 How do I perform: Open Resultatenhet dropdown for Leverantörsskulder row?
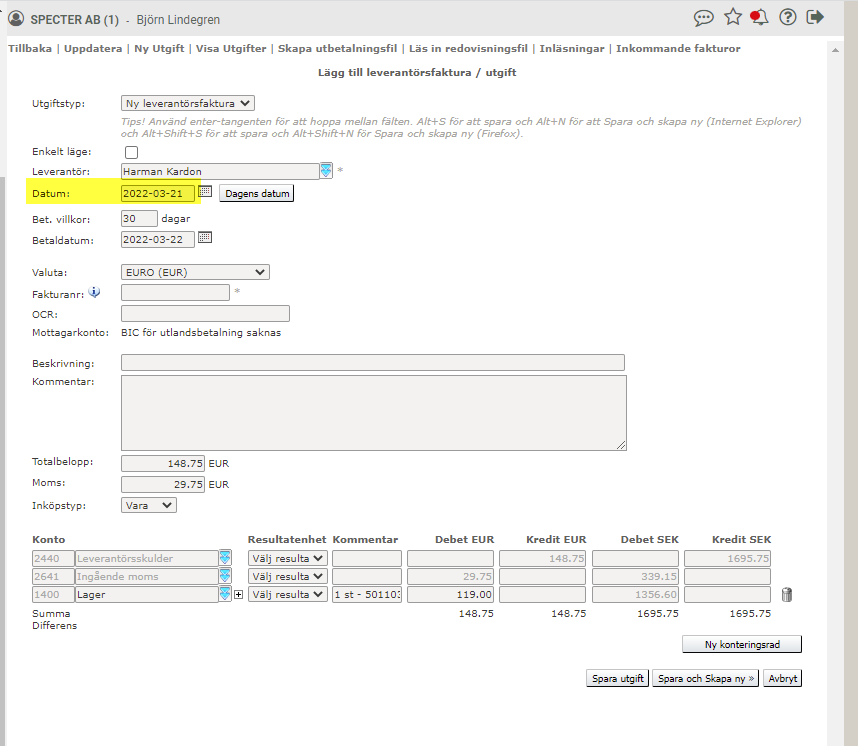[287, 558]
